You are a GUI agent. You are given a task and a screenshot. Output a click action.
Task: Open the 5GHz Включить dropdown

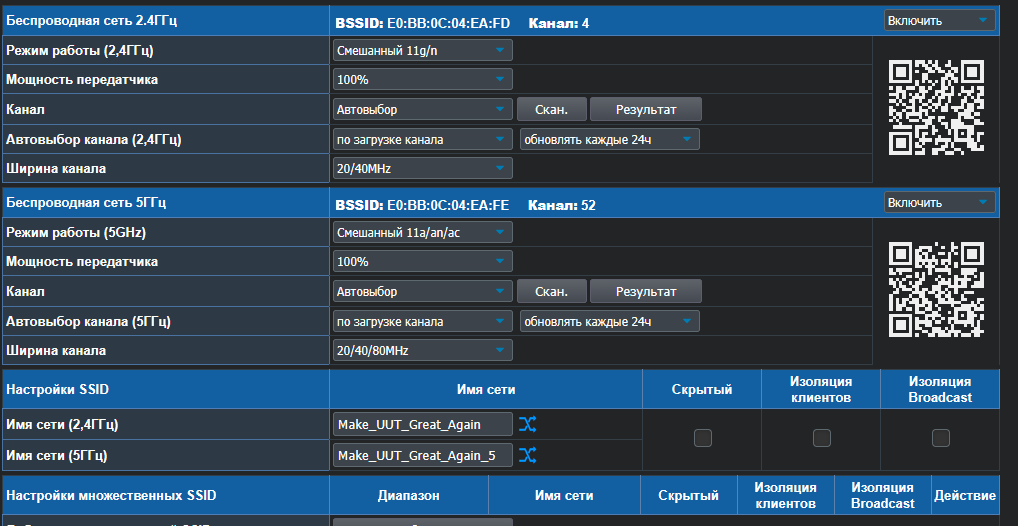pos(939,203)
